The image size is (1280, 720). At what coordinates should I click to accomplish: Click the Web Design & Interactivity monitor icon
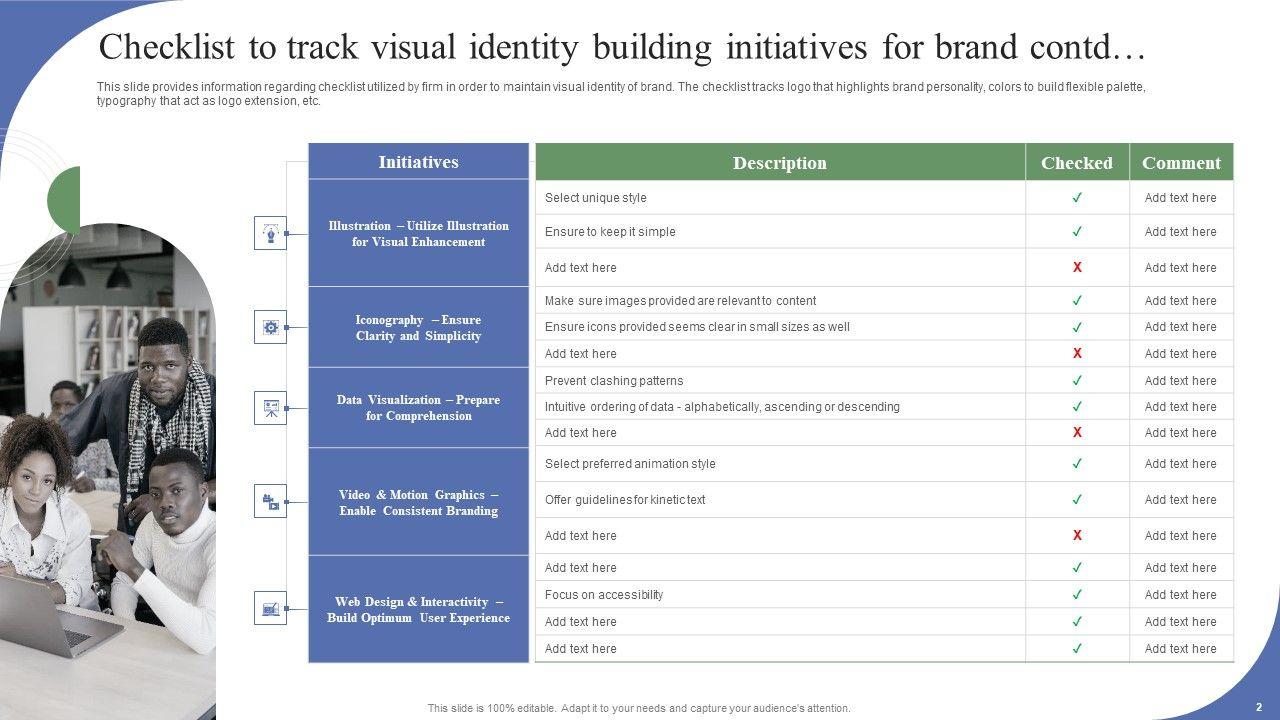(270, 608)
